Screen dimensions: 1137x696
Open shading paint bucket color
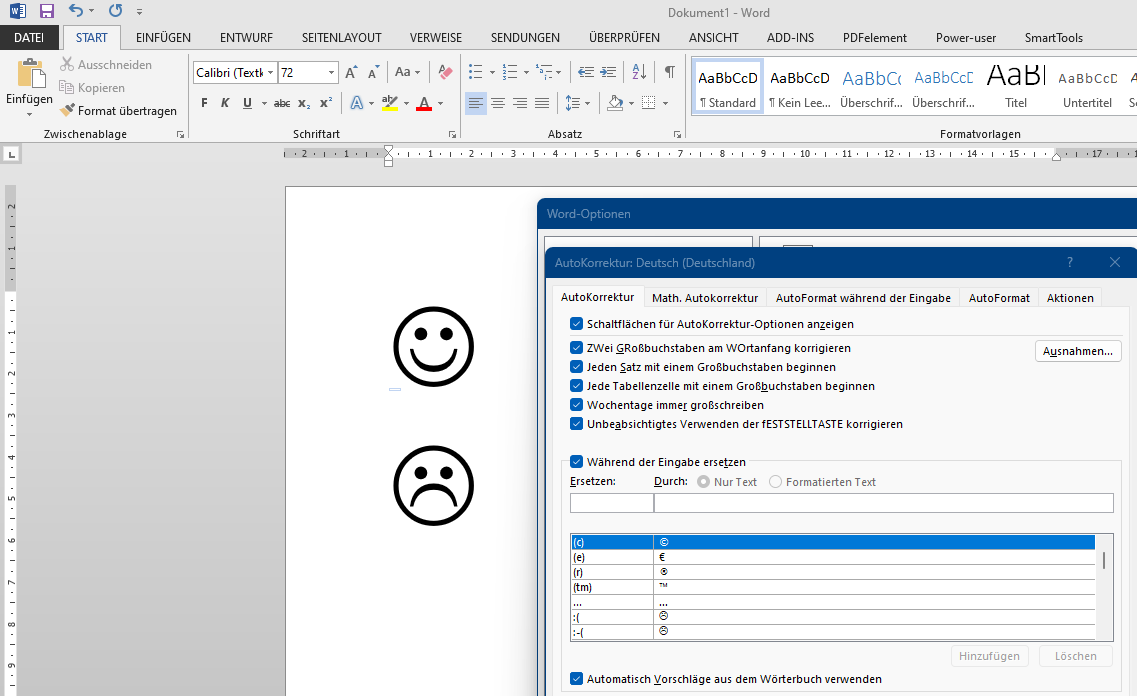615,103
